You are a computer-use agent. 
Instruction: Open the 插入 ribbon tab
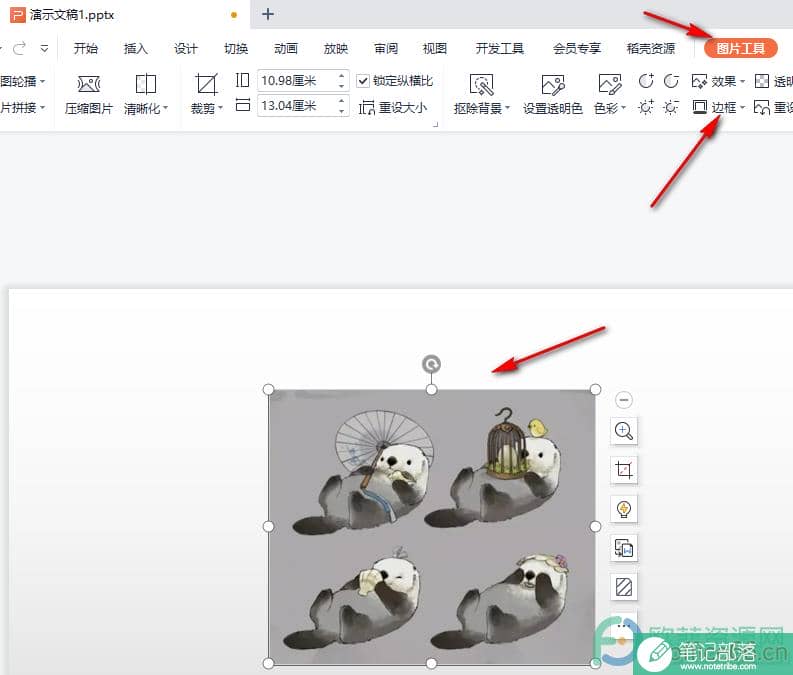[x=136, y=49]
